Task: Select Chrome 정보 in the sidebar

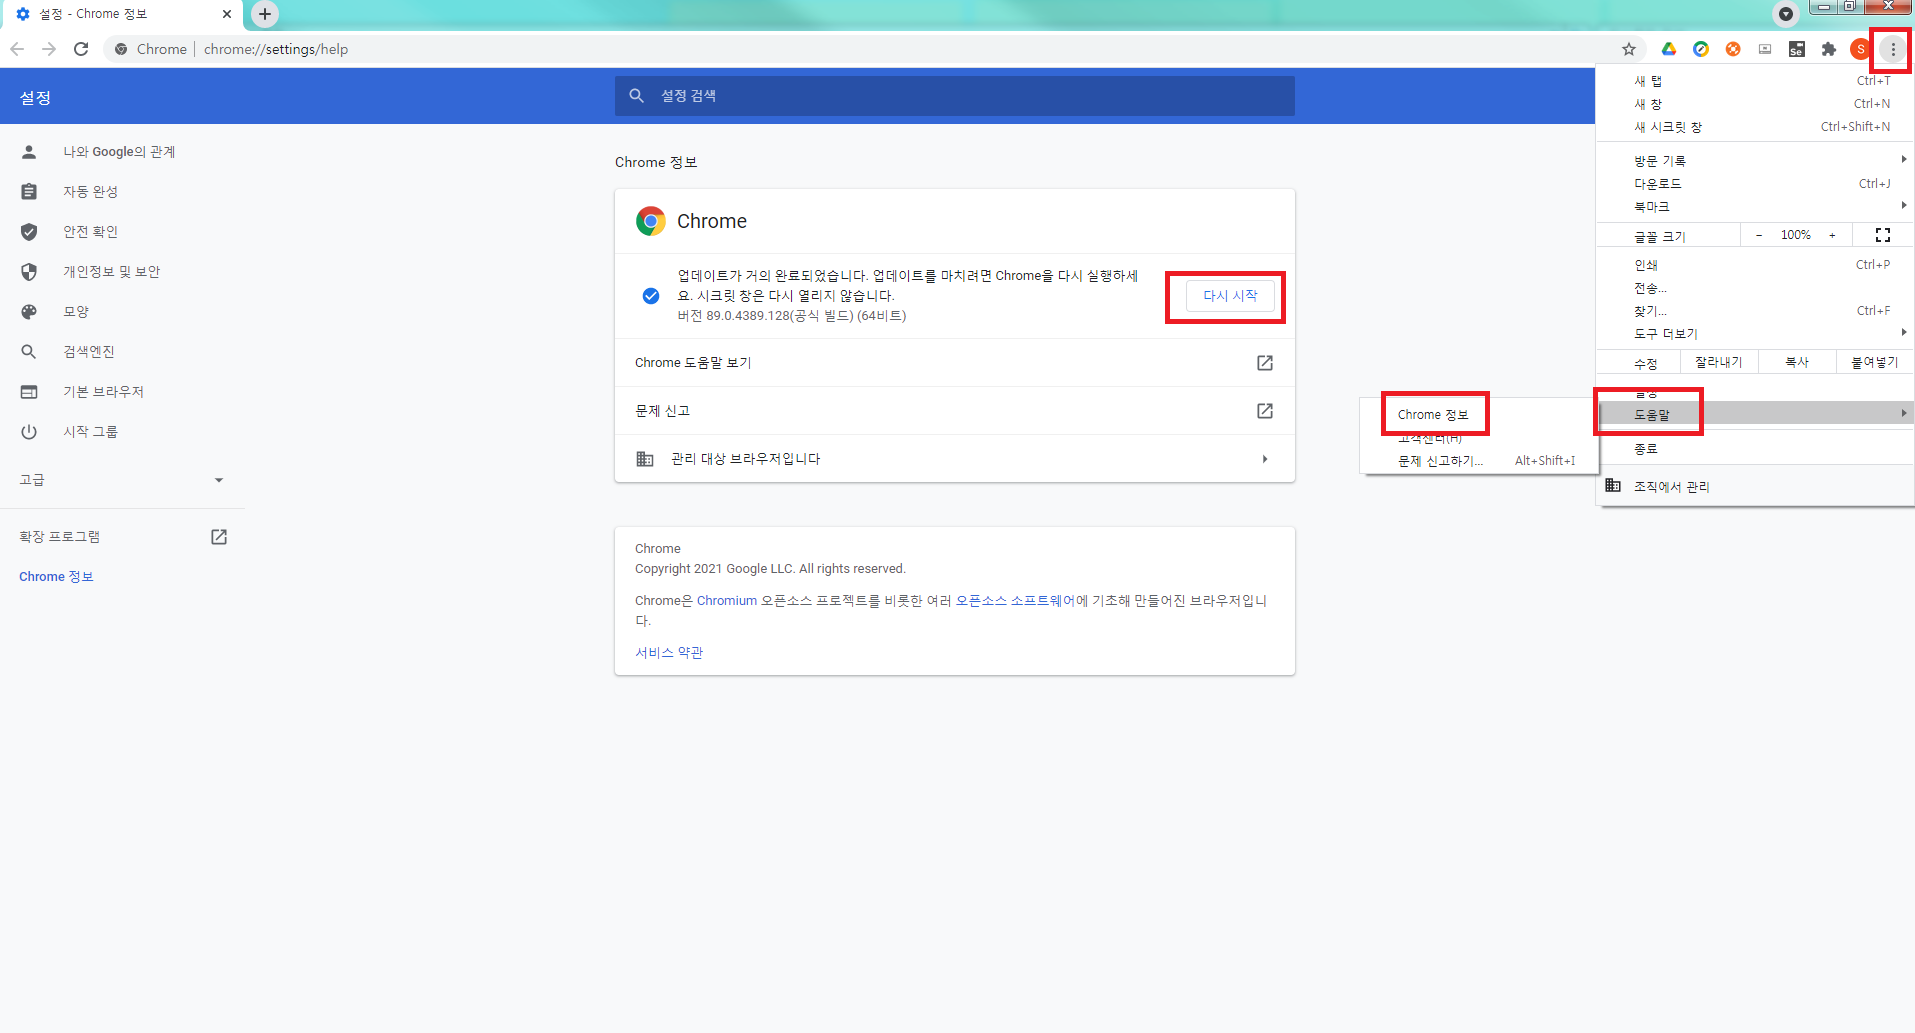Action: pos(56,577)
